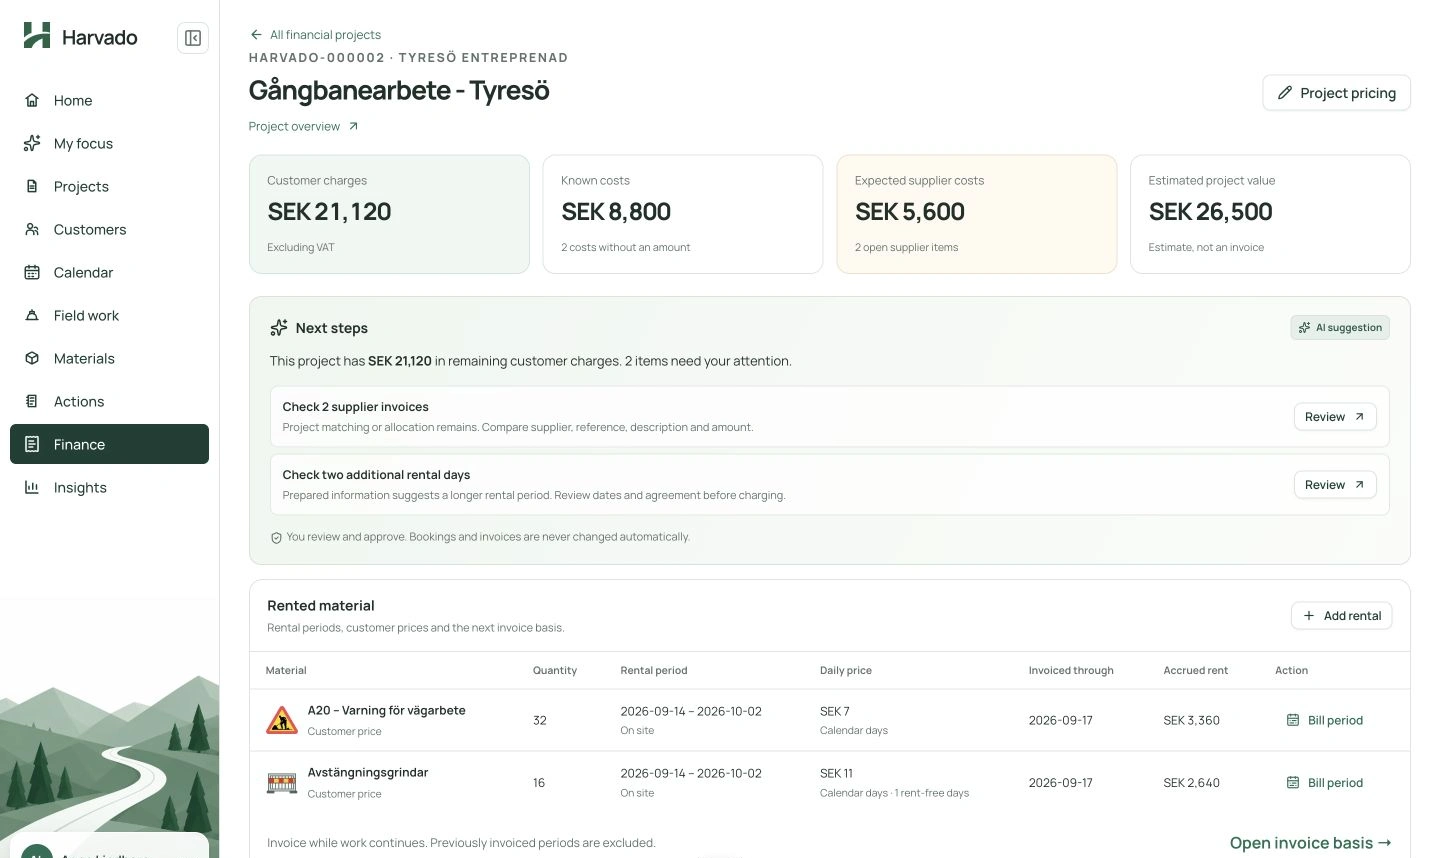The height and width of the screenshot is (858, 1440).
Task: Click accrued rent SEK 2,640
Action: click(1192, 783)
